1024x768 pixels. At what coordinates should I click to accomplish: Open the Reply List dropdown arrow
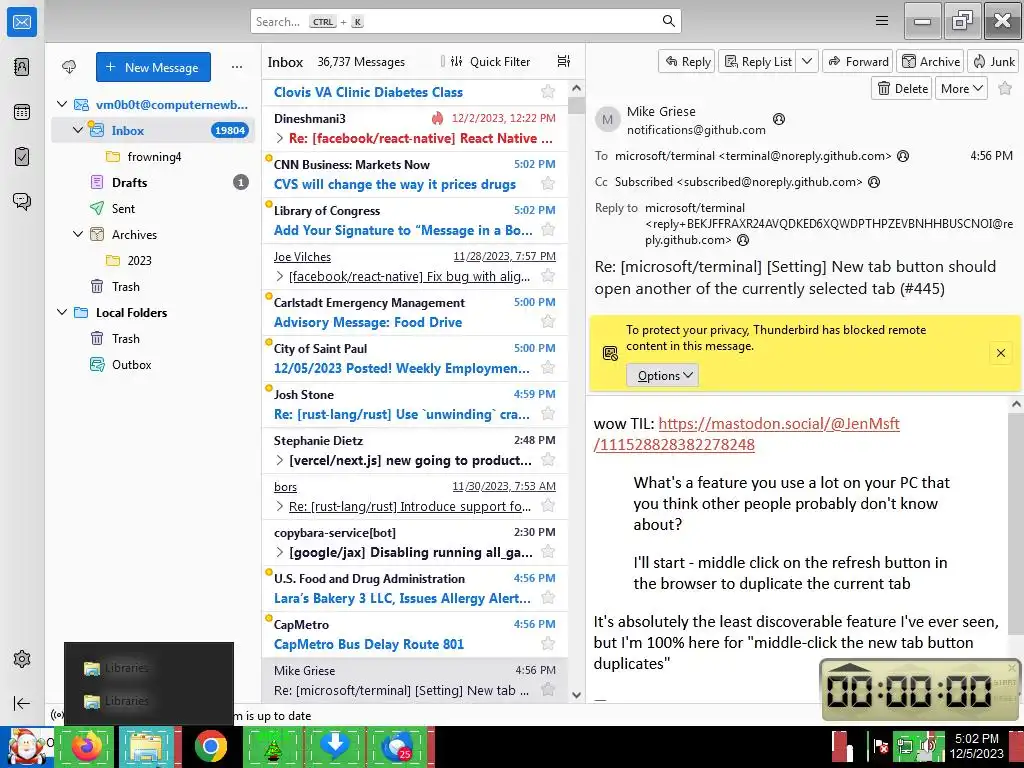tap(807, 61)
